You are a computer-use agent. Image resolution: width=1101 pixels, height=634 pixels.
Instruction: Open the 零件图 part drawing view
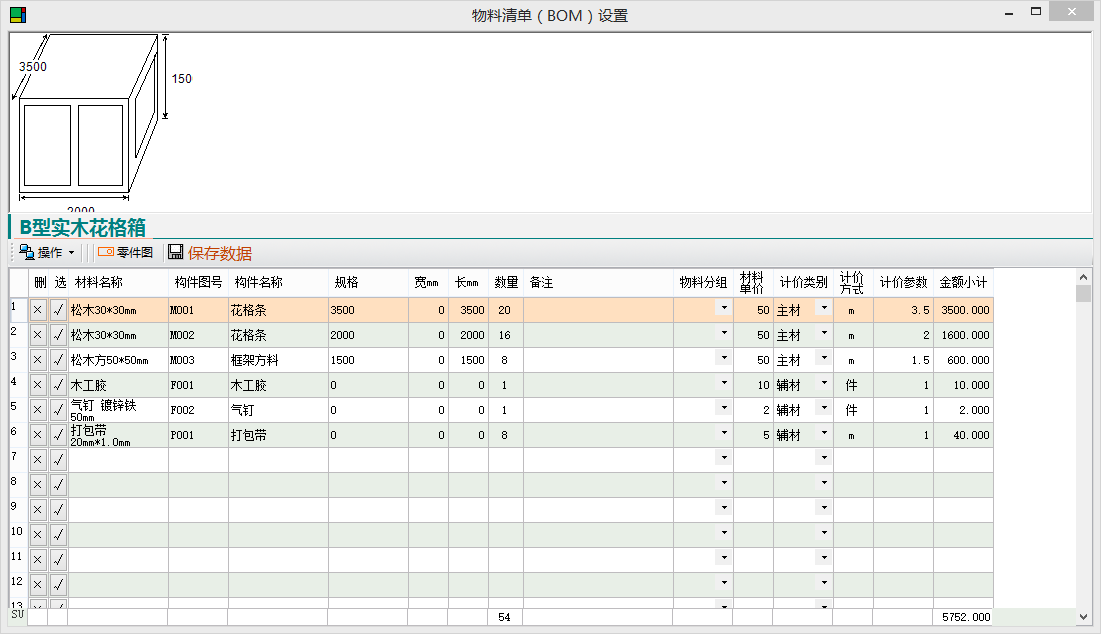tap(125, 253)
